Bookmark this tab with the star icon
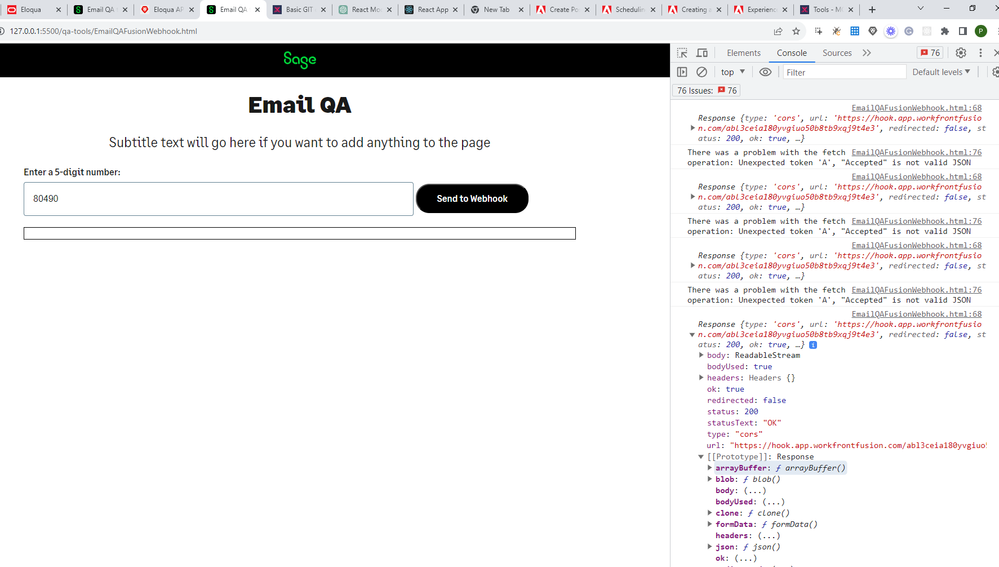The height and width of the screenshot is (567, 999). tap(796, 31)
